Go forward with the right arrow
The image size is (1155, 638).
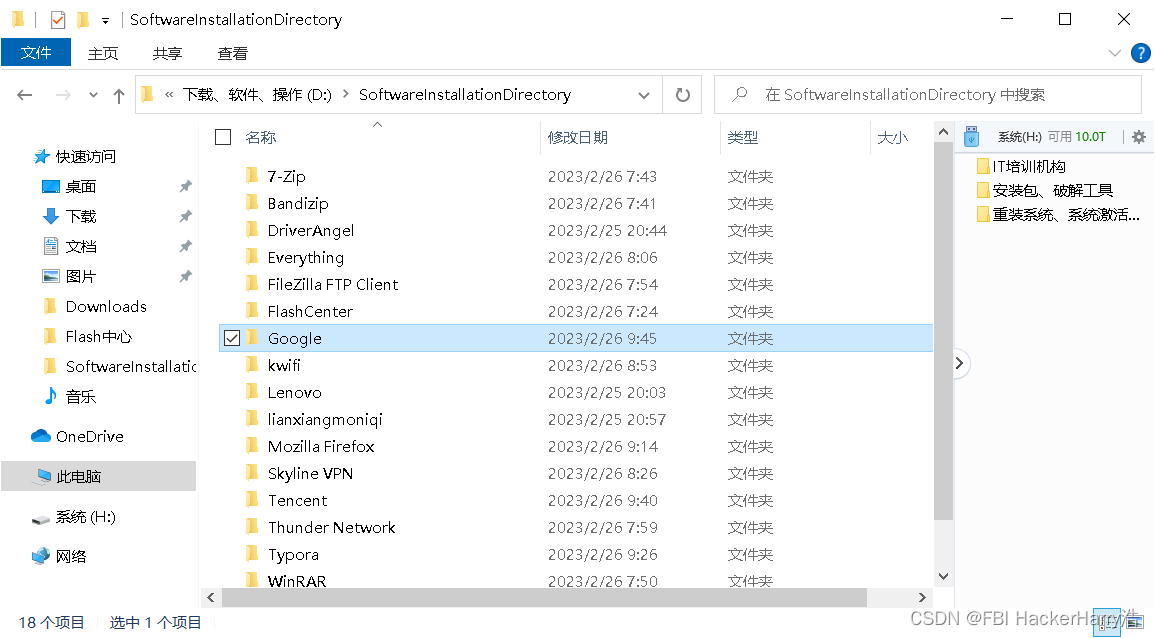point(63,95)
